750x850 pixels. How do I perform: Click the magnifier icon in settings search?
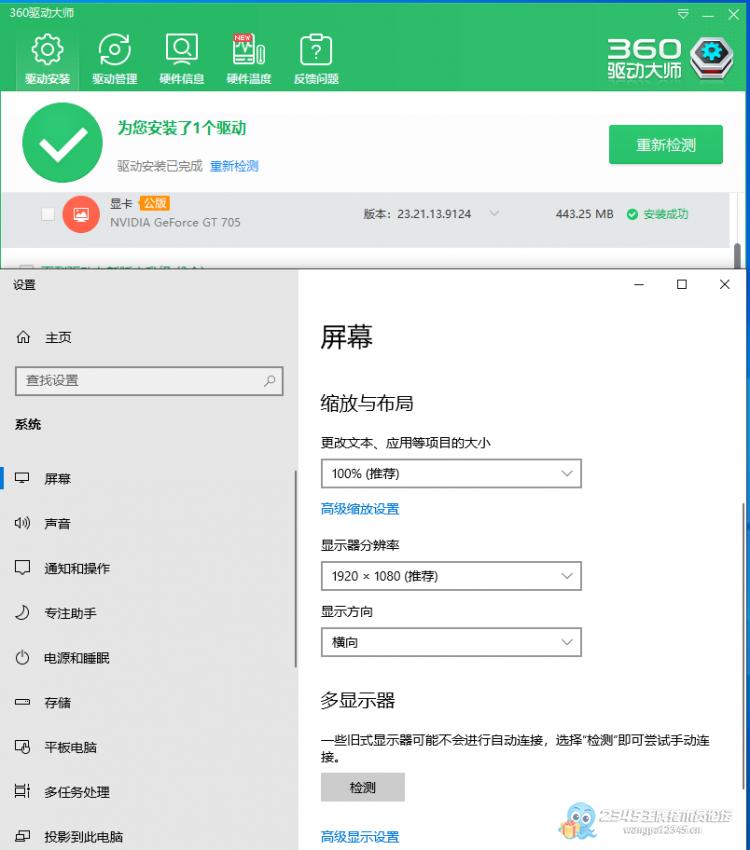click(269, 381)
